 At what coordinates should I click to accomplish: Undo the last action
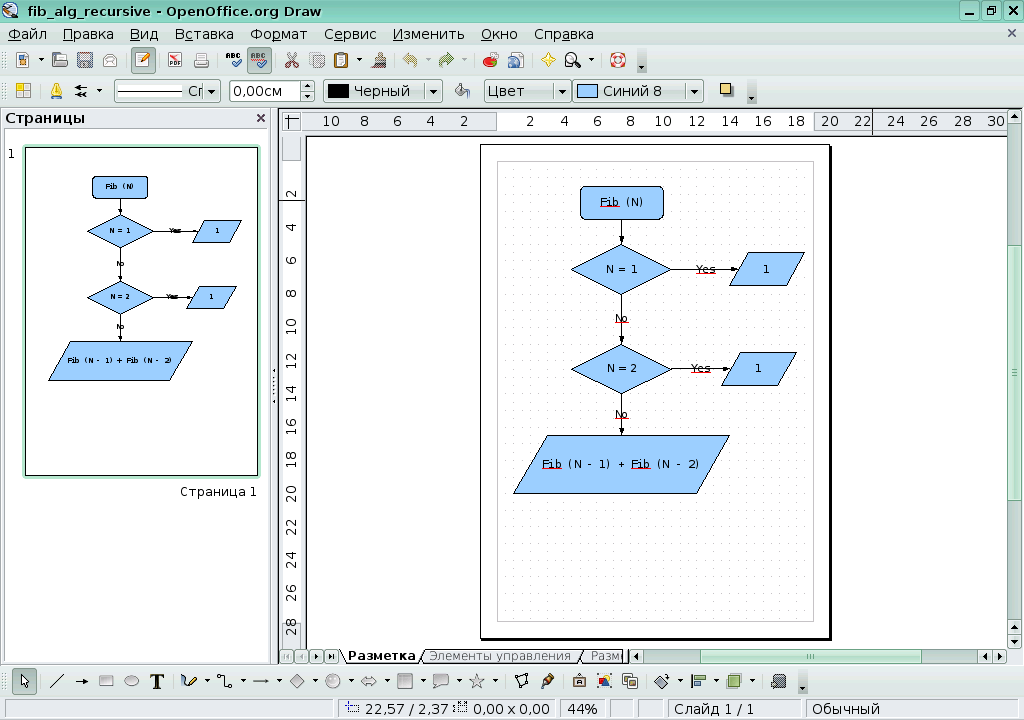point(409,60)
